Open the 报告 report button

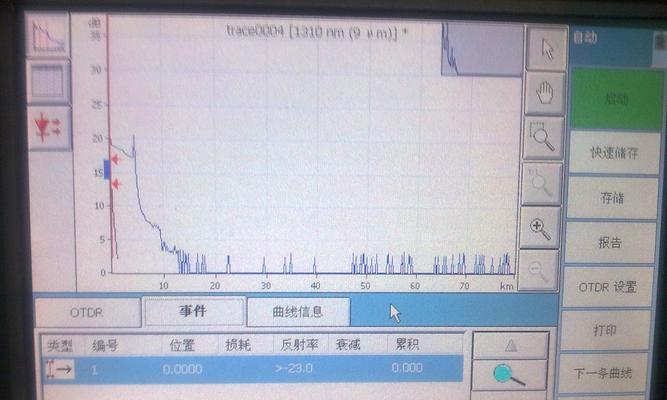(x=610, y=243)
